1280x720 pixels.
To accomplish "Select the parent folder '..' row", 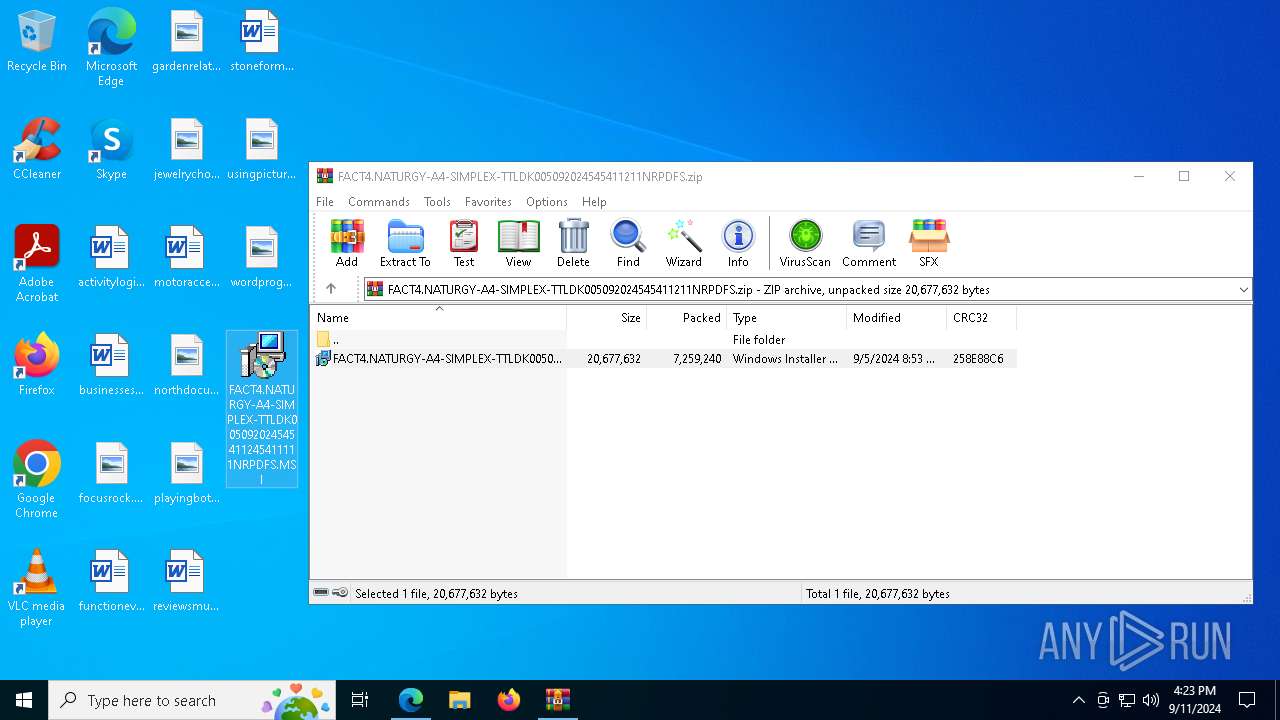I will 663,340.
